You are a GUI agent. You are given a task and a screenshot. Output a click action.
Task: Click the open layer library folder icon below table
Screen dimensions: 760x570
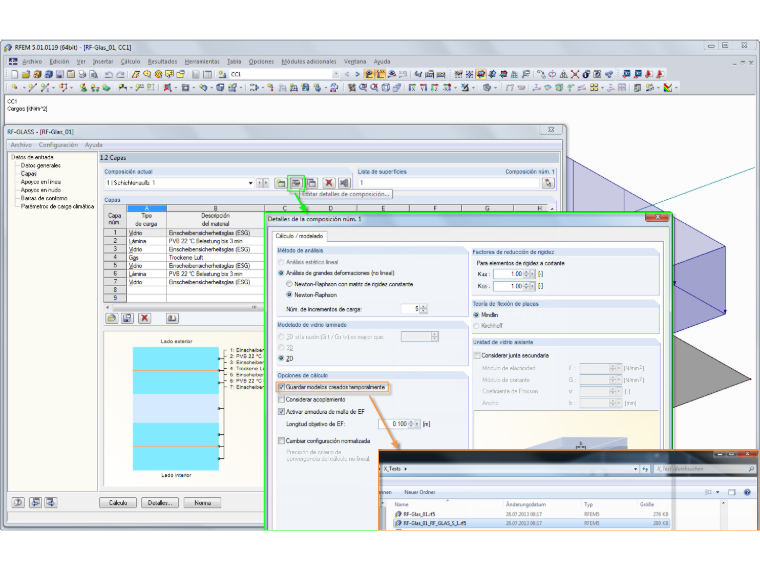click(x=111, y=318)
